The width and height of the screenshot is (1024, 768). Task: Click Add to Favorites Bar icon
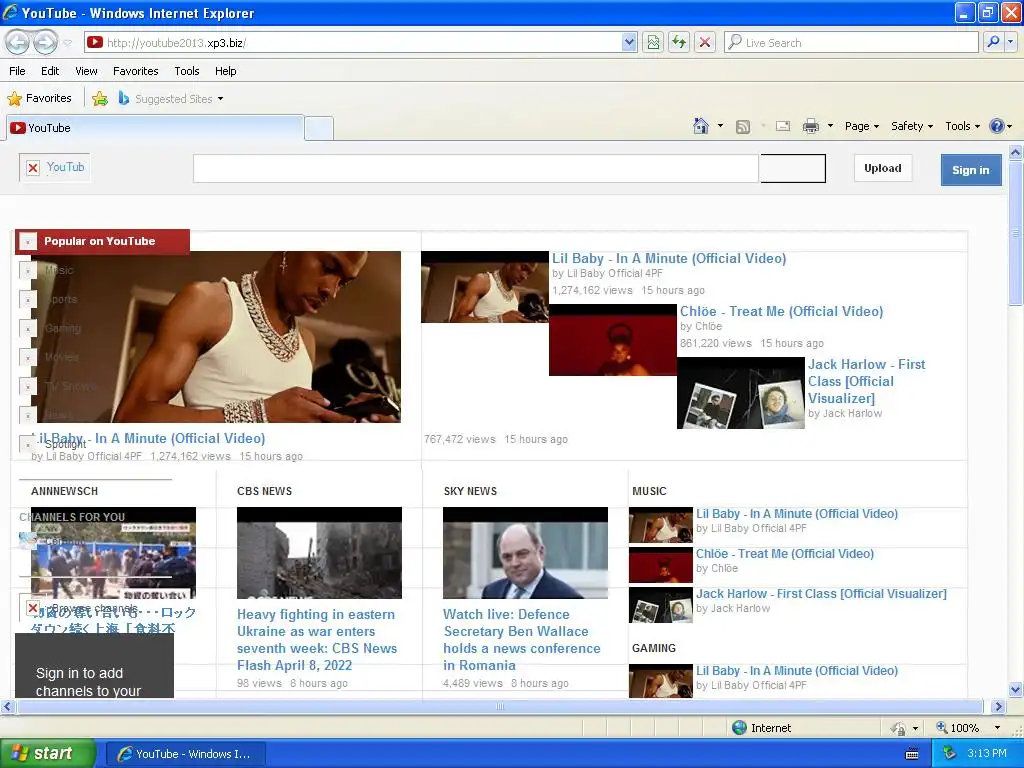coord(100,99)
